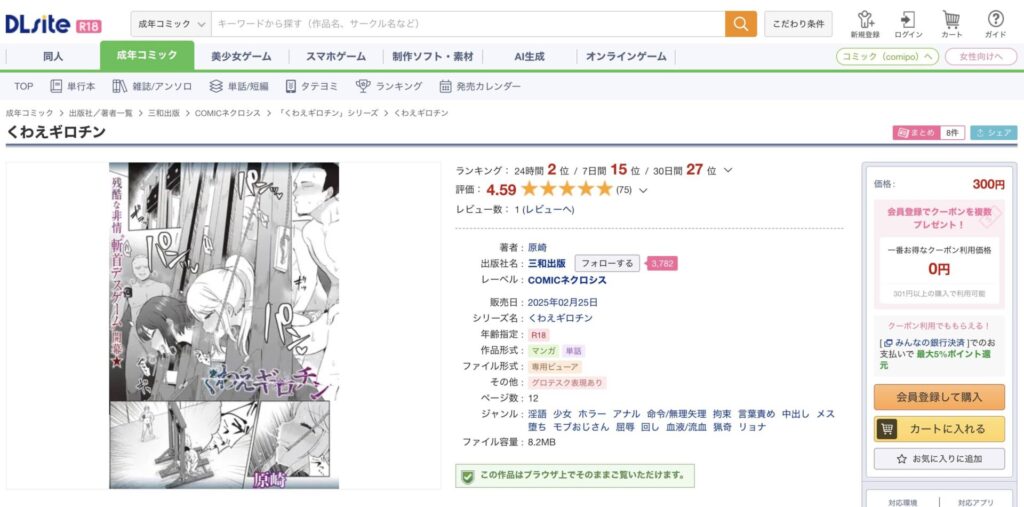The width and height of the screenshot is (1024, 507).
Task: Switch to the 同人 tab
Action: point(54,56)
